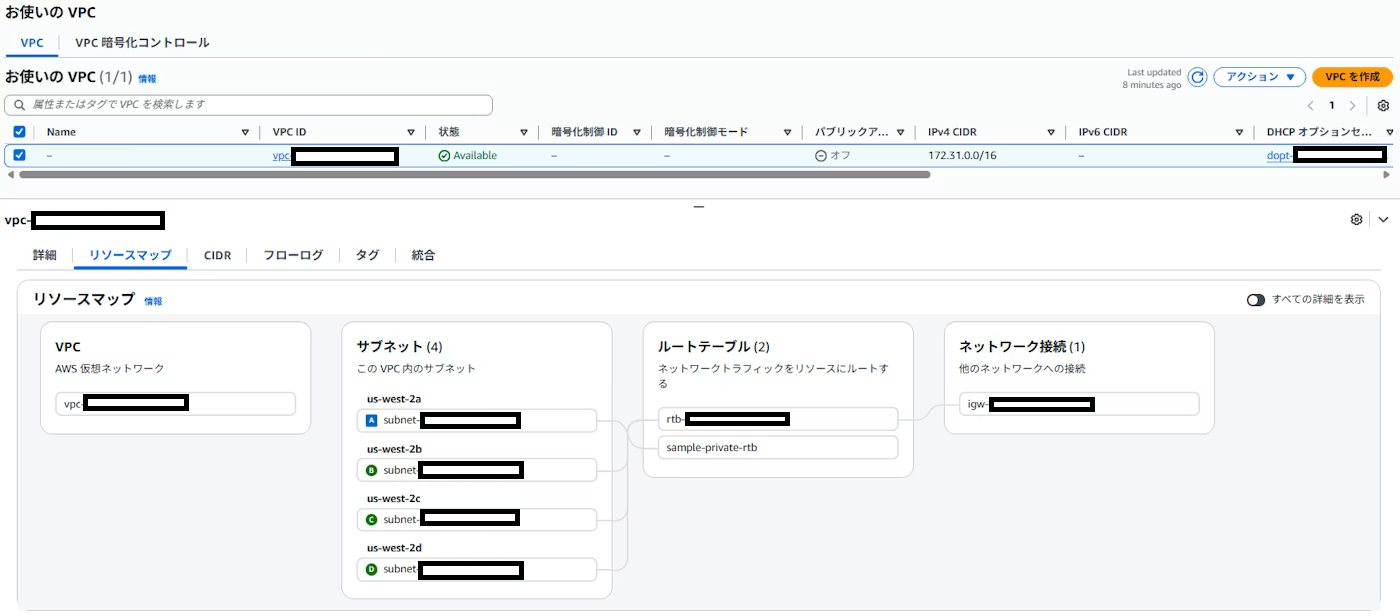
Task: Switch to the CIDR tab
Action: tap(217, 255)
